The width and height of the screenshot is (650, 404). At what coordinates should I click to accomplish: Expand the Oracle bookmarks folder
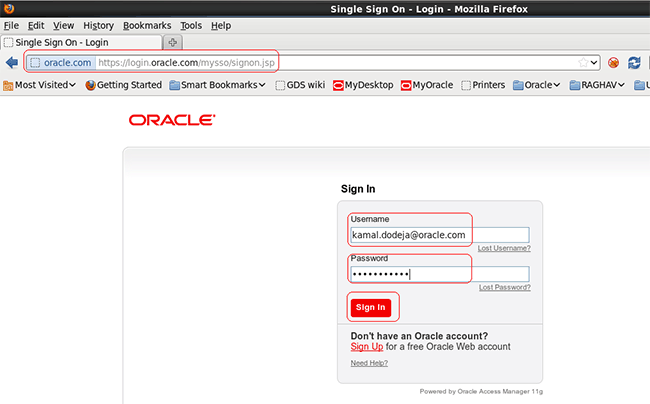coord(536,85)
